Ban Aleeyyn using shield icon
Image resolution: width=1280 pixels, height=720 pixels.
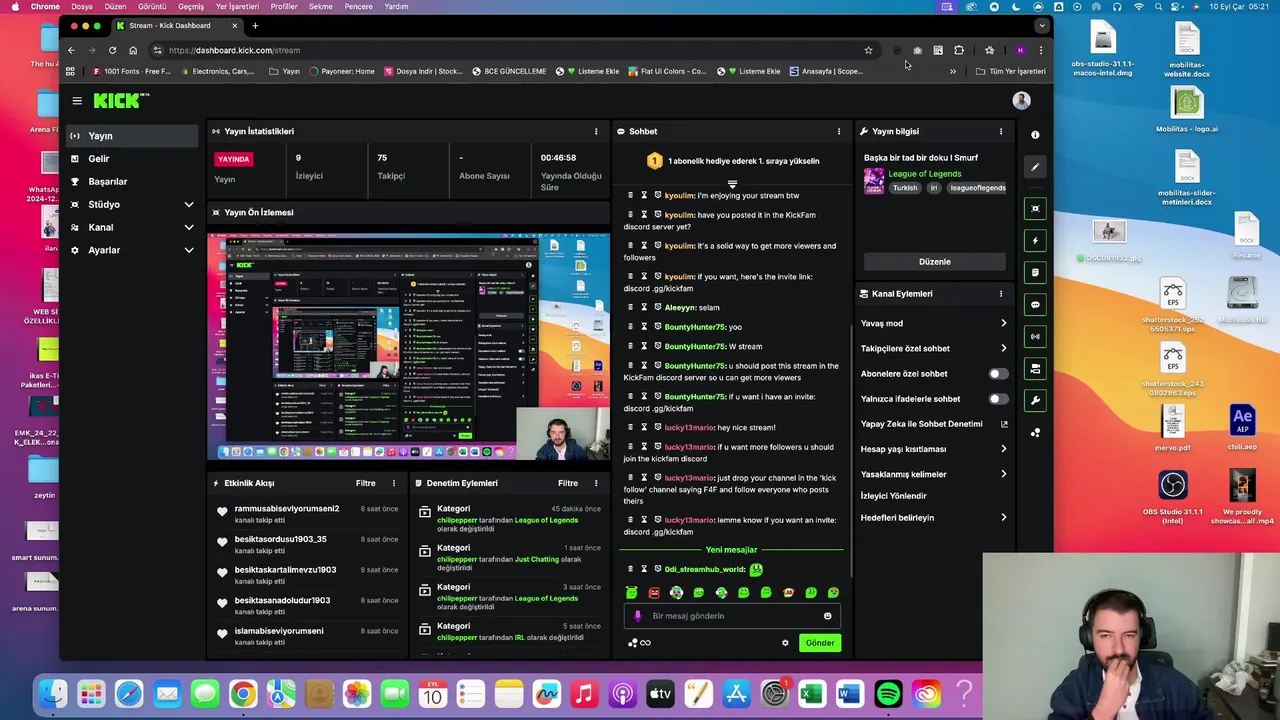[657, 307]
